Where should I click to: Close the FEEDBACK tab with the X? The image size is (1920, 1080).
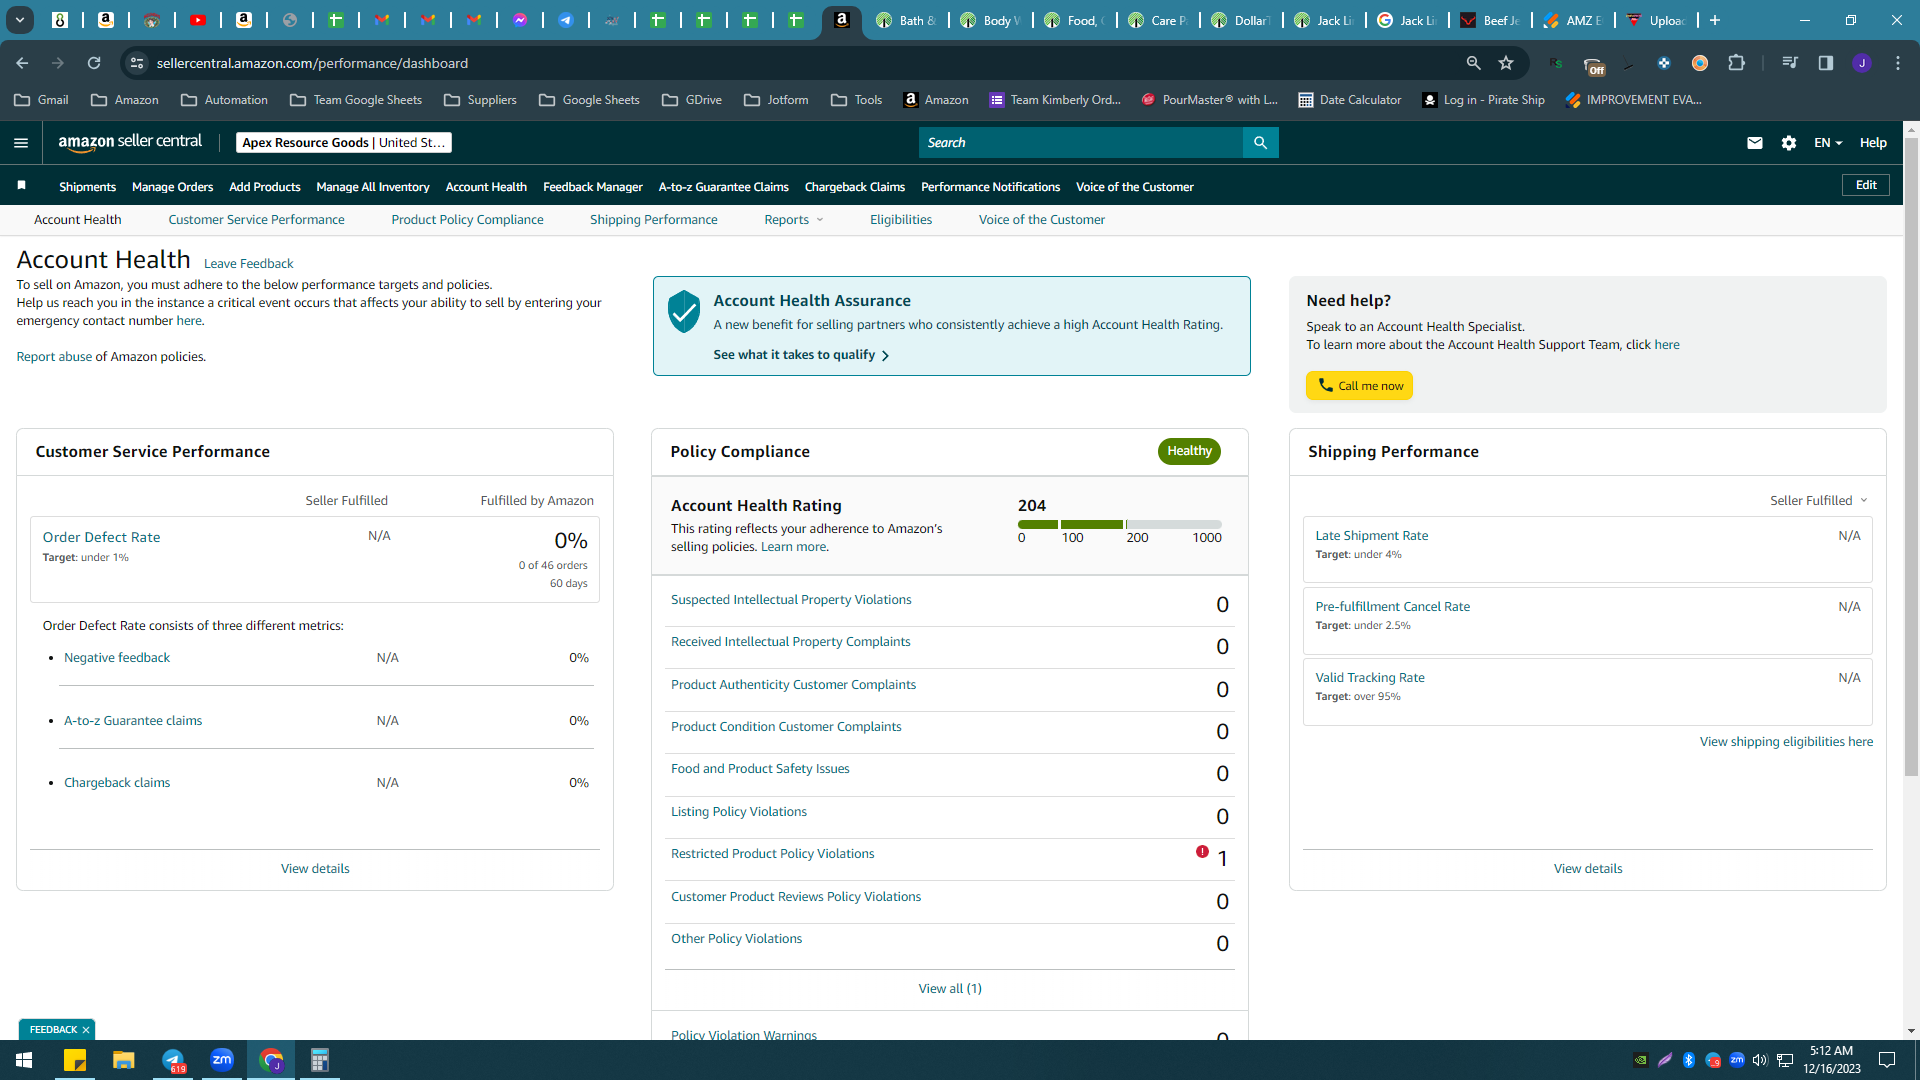[x=86, y=1030]
